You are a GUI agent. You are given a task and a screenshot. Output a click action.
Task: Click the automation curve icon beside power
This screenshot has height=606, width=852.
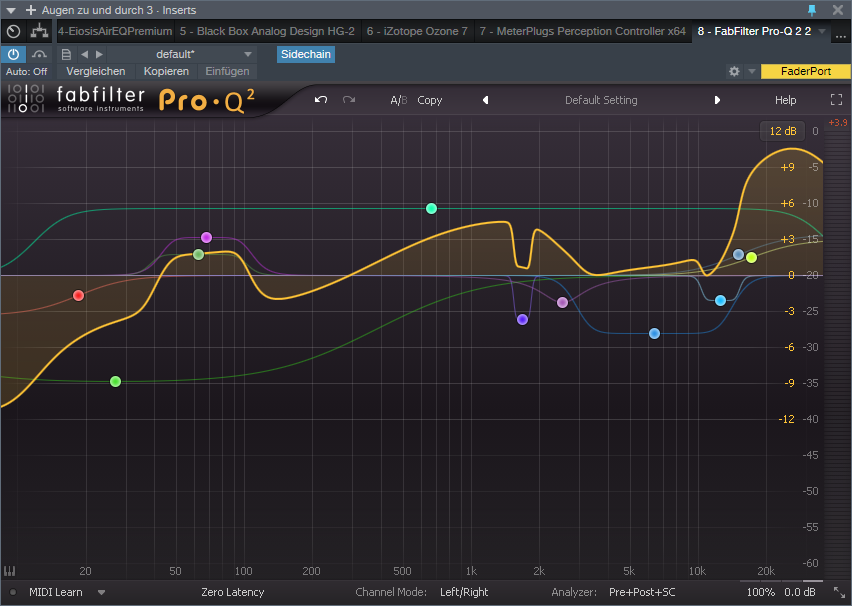tap(39, 54)
